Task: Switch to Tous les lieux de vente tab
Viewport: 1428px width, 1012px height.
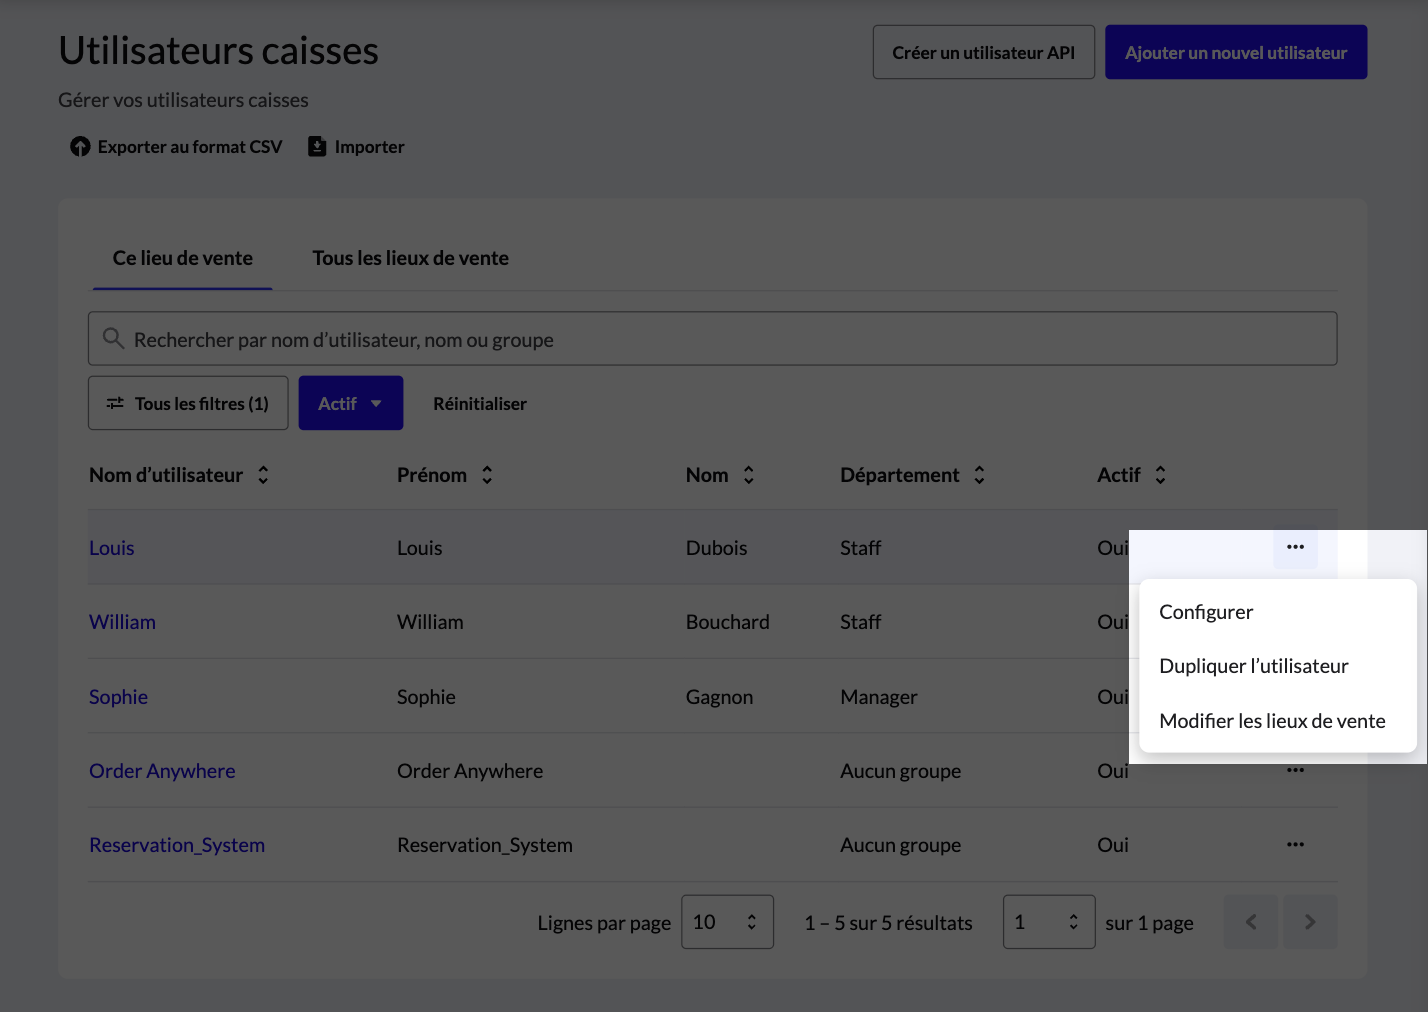Action: 411,258
